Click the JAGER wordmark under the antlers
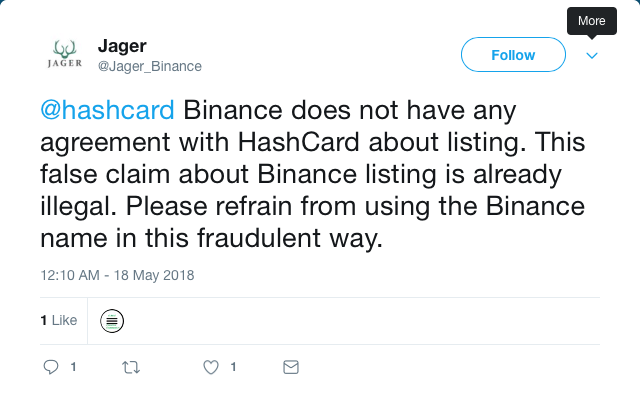 pos(65,63)
